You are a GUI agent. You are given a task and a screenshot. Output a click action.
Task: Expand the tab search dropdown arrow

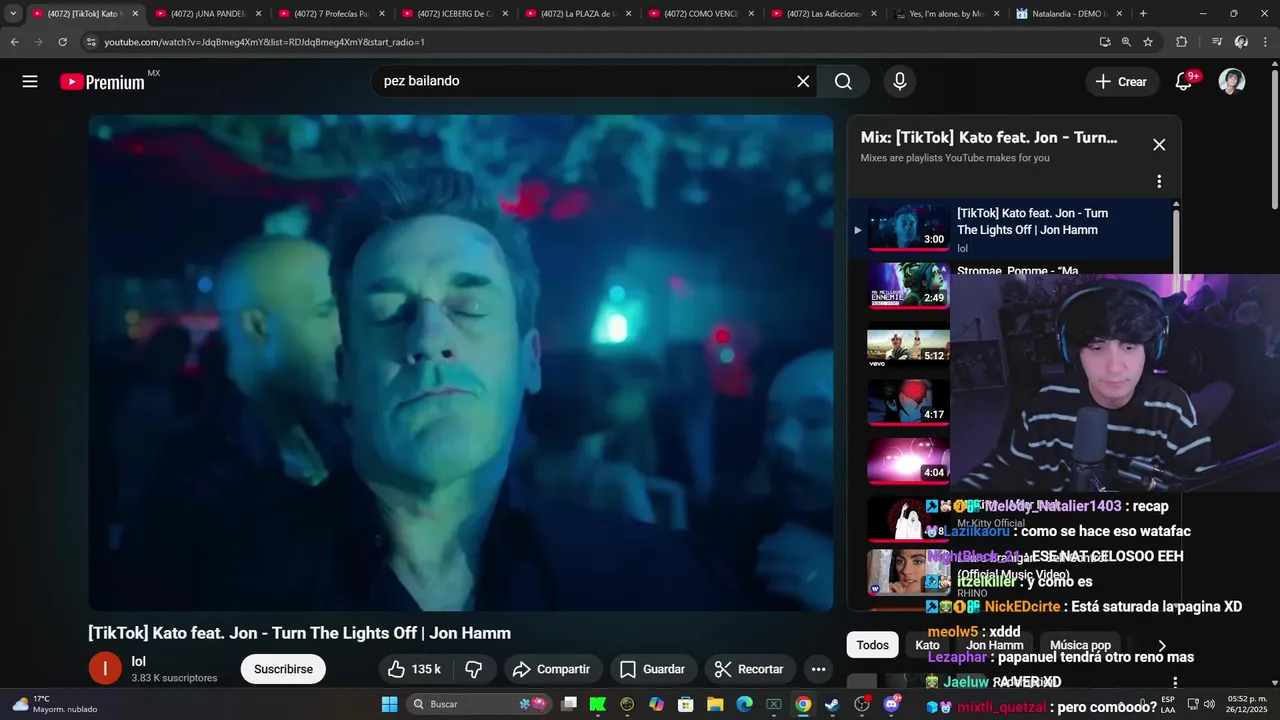click(x=13, y=14)
